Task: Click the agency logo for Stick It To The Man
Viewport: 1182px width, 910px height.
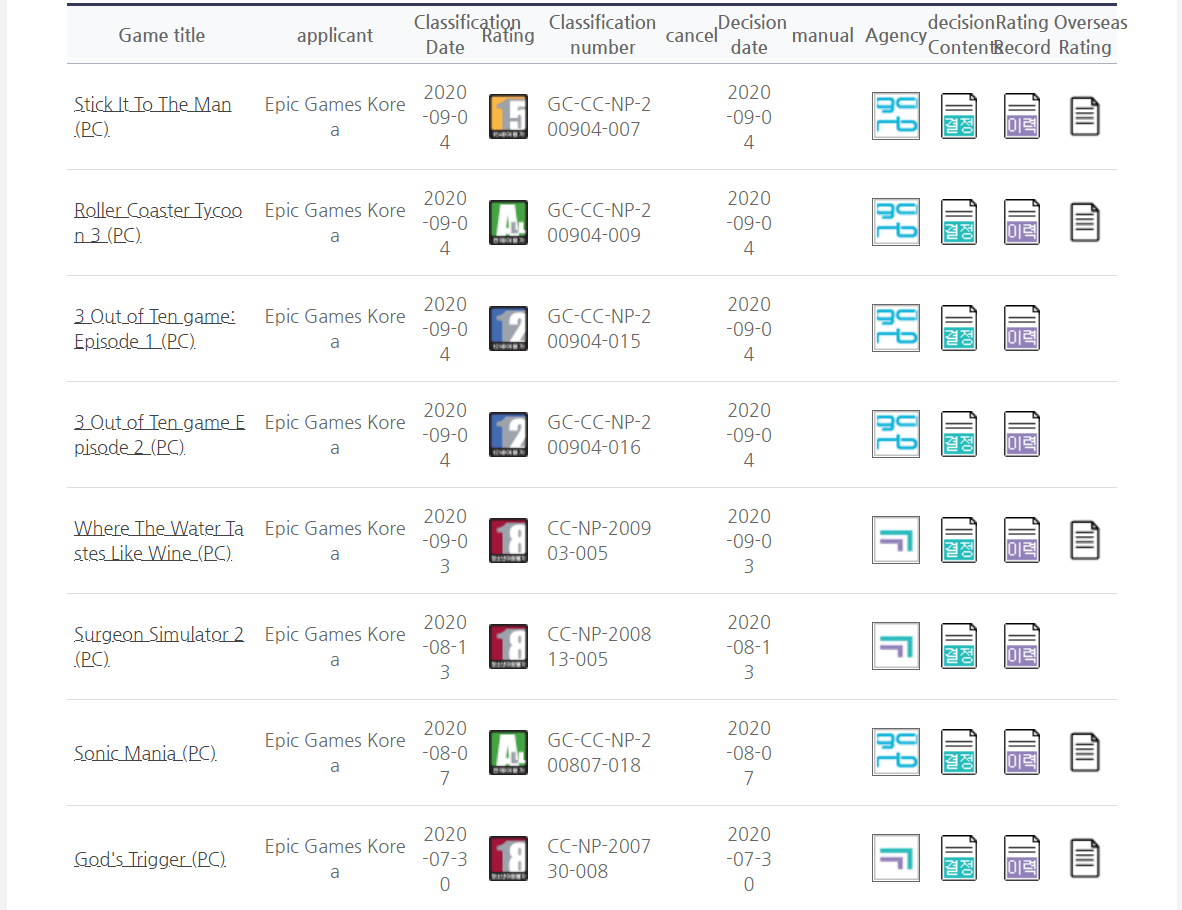Action: coord(896,116)
